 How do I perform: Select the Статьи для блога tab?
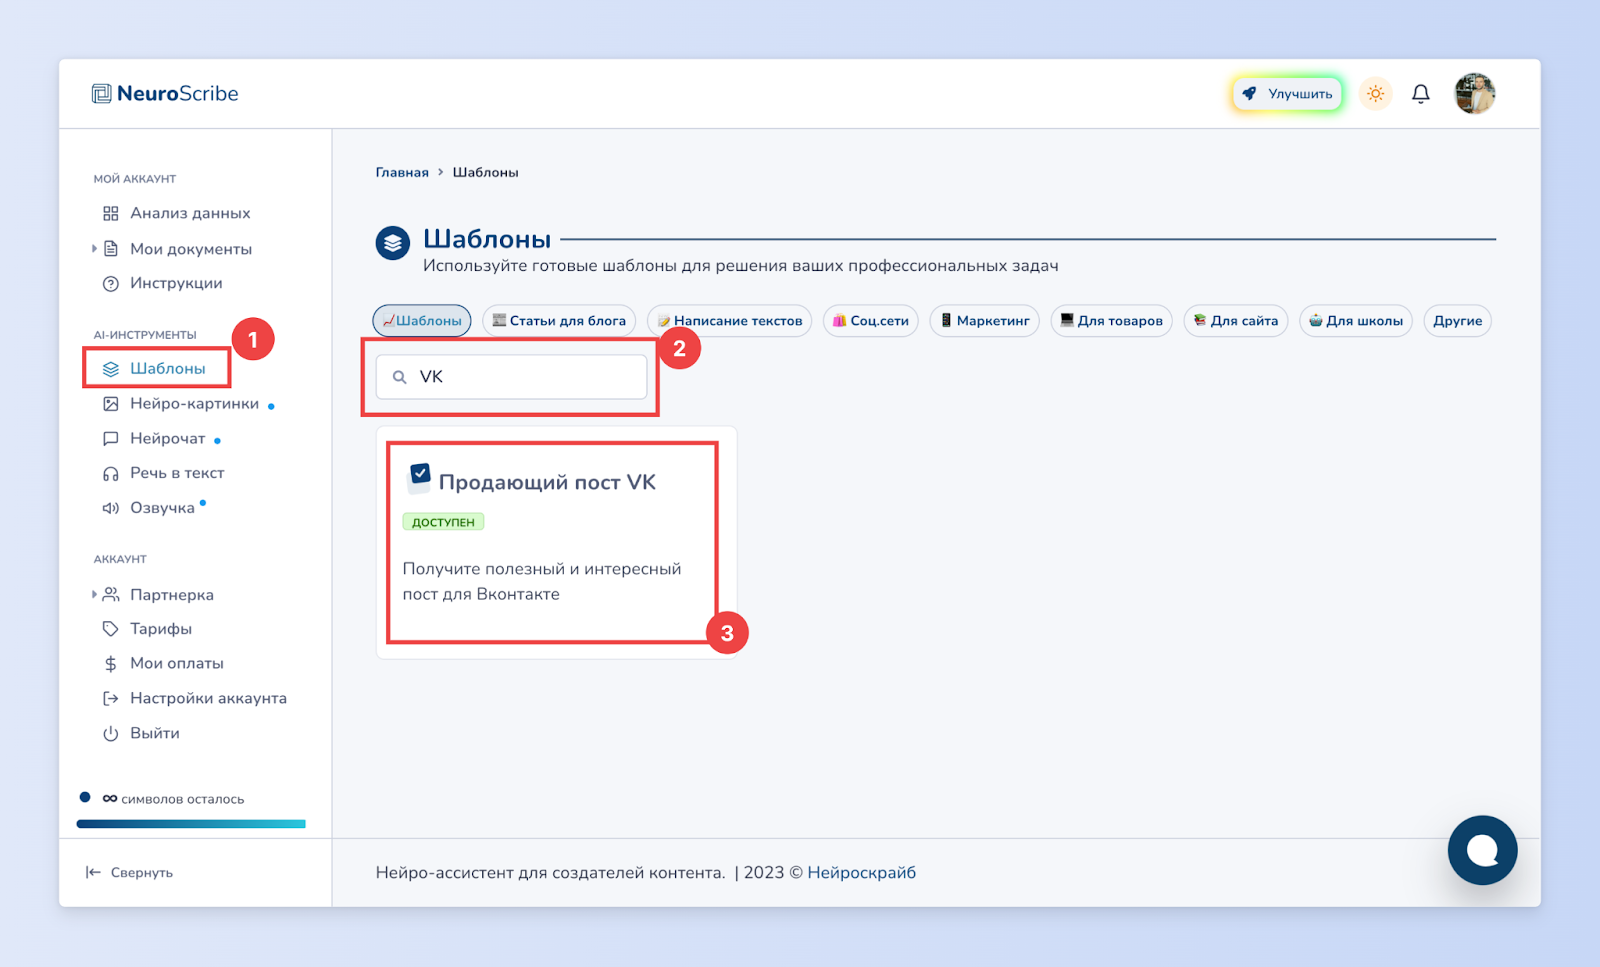[x=559, y=321]
